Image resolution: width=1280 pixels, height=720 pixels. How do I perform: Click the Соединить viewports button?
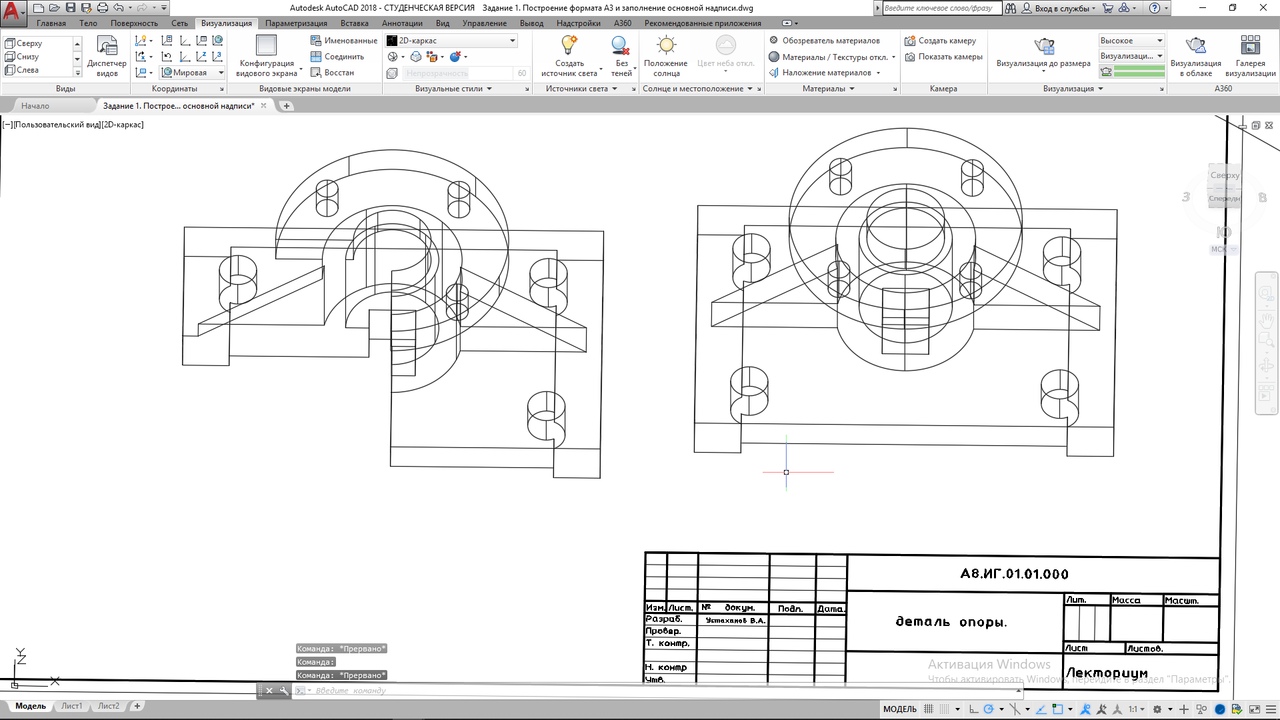[336, 57]
